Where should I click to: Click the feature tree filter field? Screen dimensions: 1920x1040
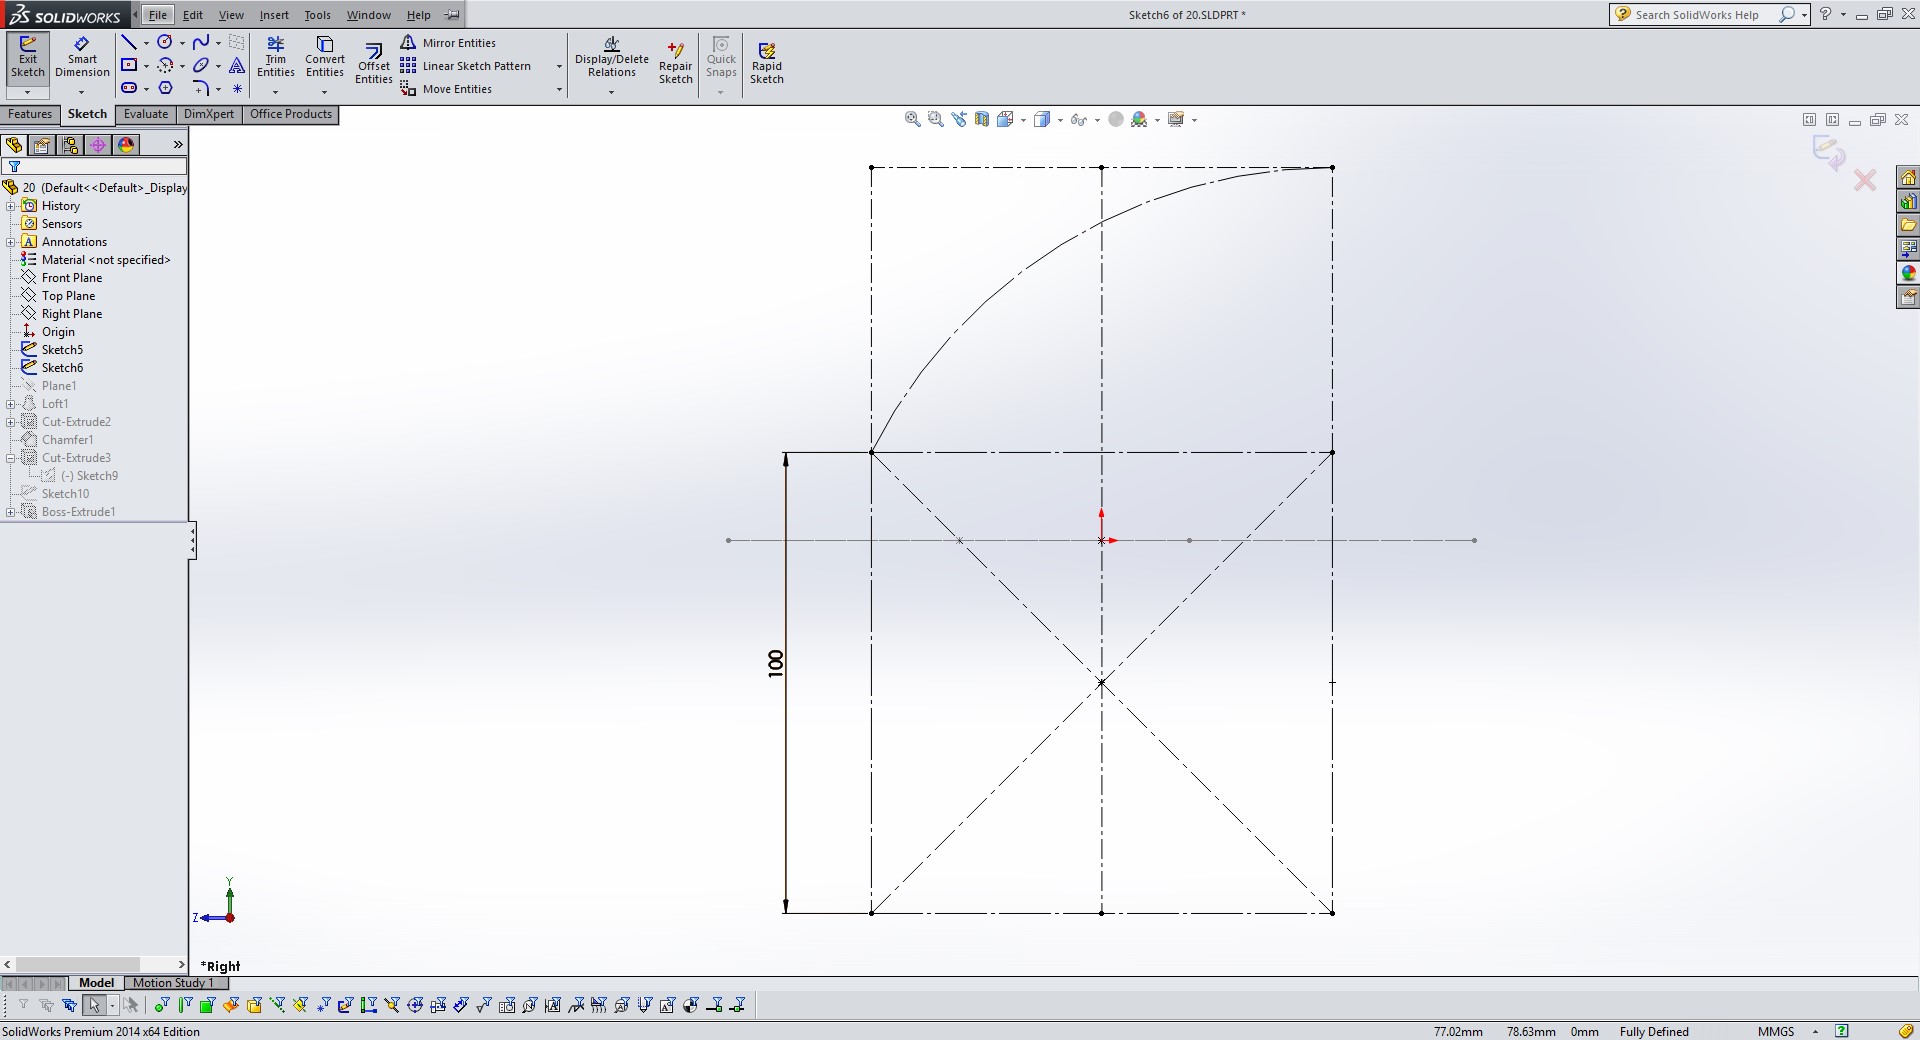(95, 167)
